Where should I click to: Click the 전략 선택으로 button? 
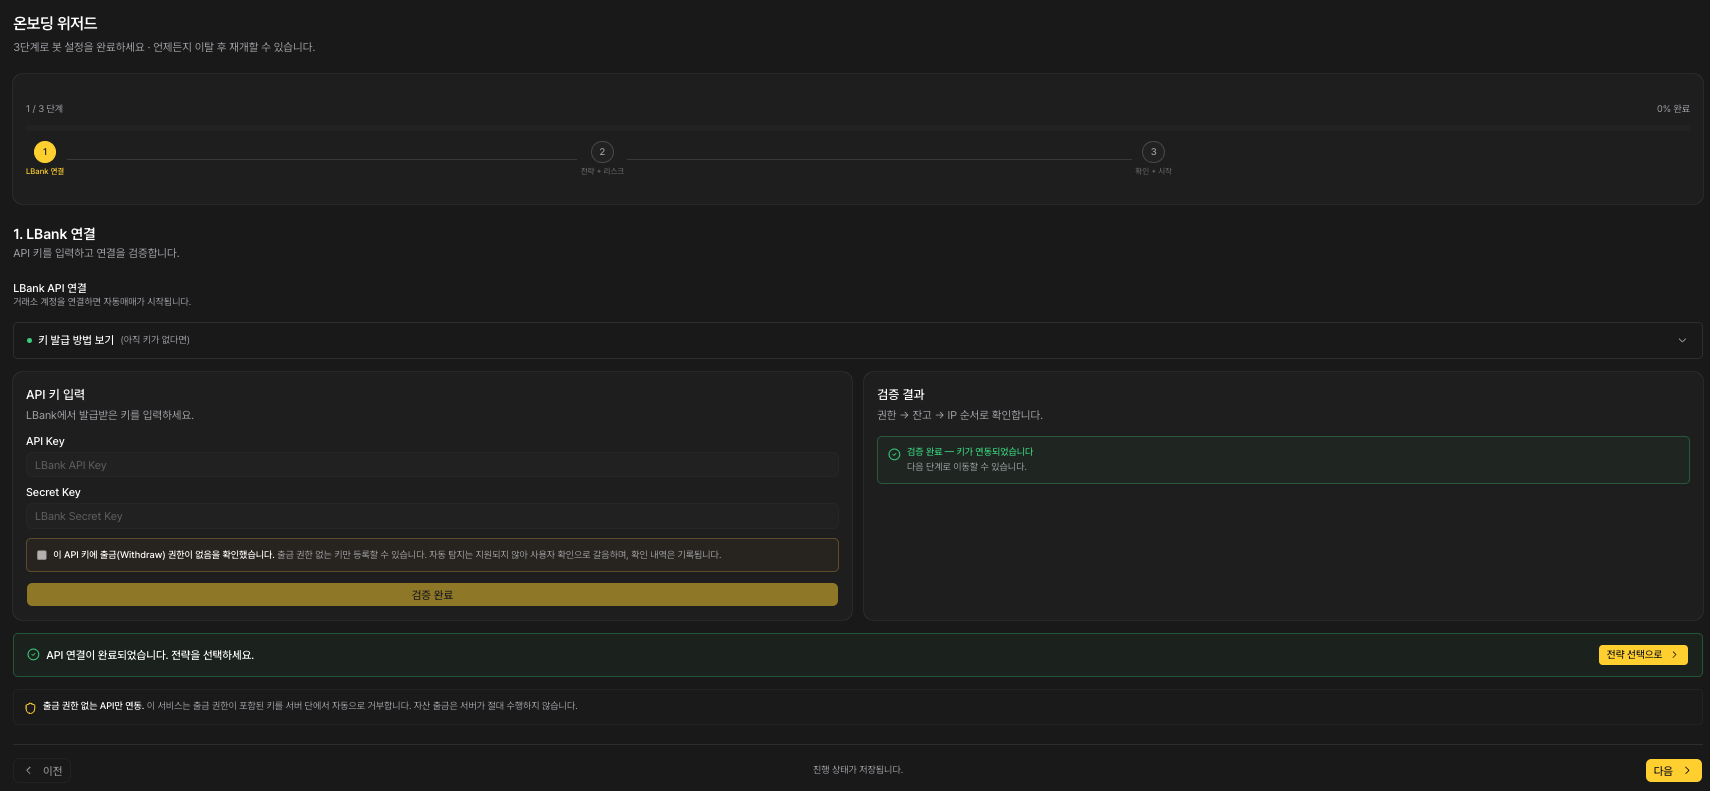pos(1643,655)
